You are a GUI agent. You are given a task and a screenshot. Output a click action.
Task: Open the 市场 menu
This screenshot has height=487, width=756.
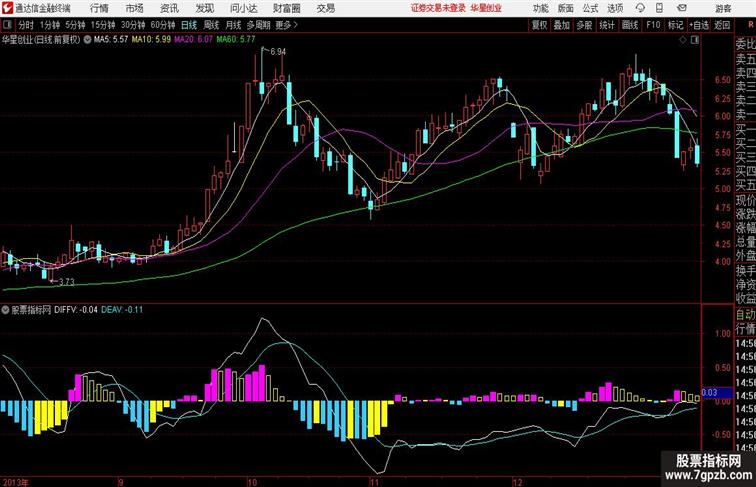pos(135,8)
